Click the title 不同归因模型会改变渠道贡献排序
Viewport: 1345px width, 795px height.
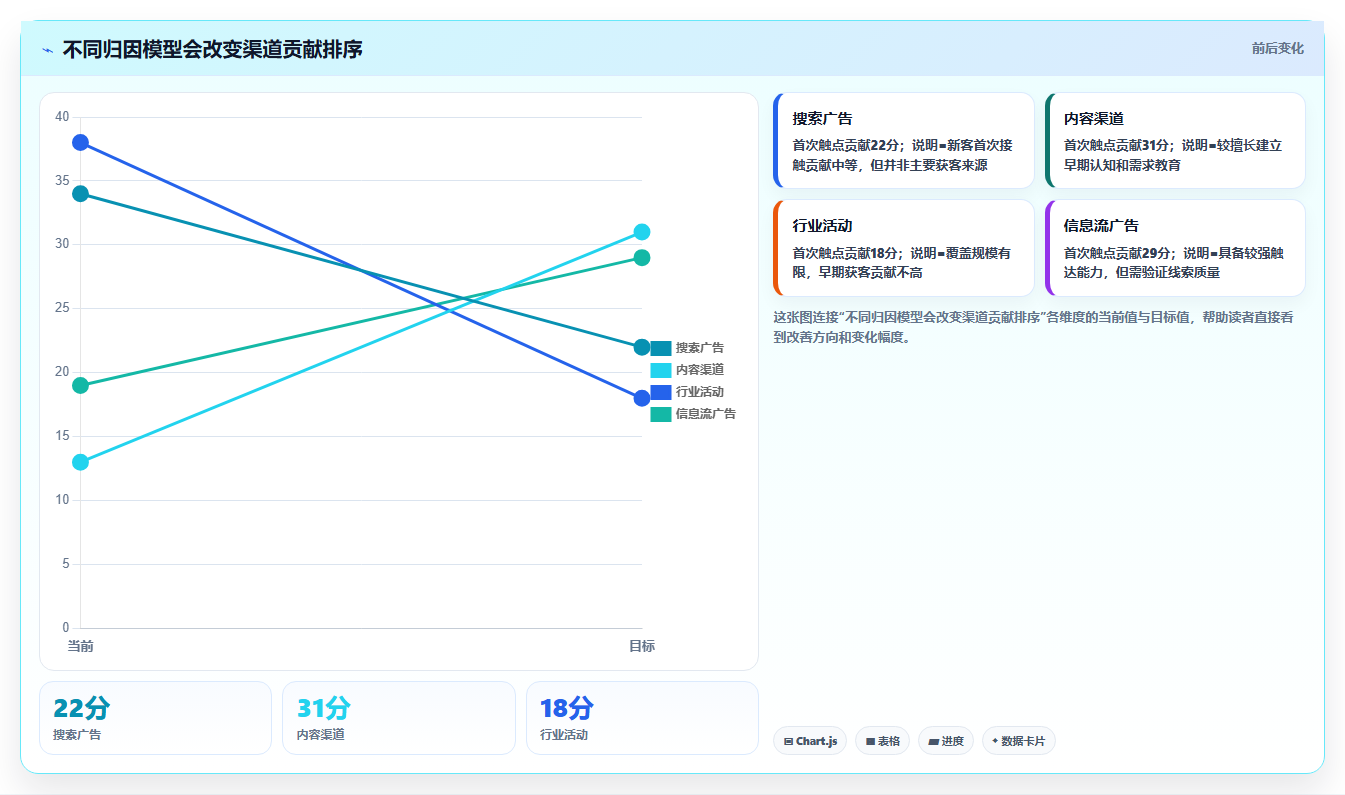(x=212, y=49)
